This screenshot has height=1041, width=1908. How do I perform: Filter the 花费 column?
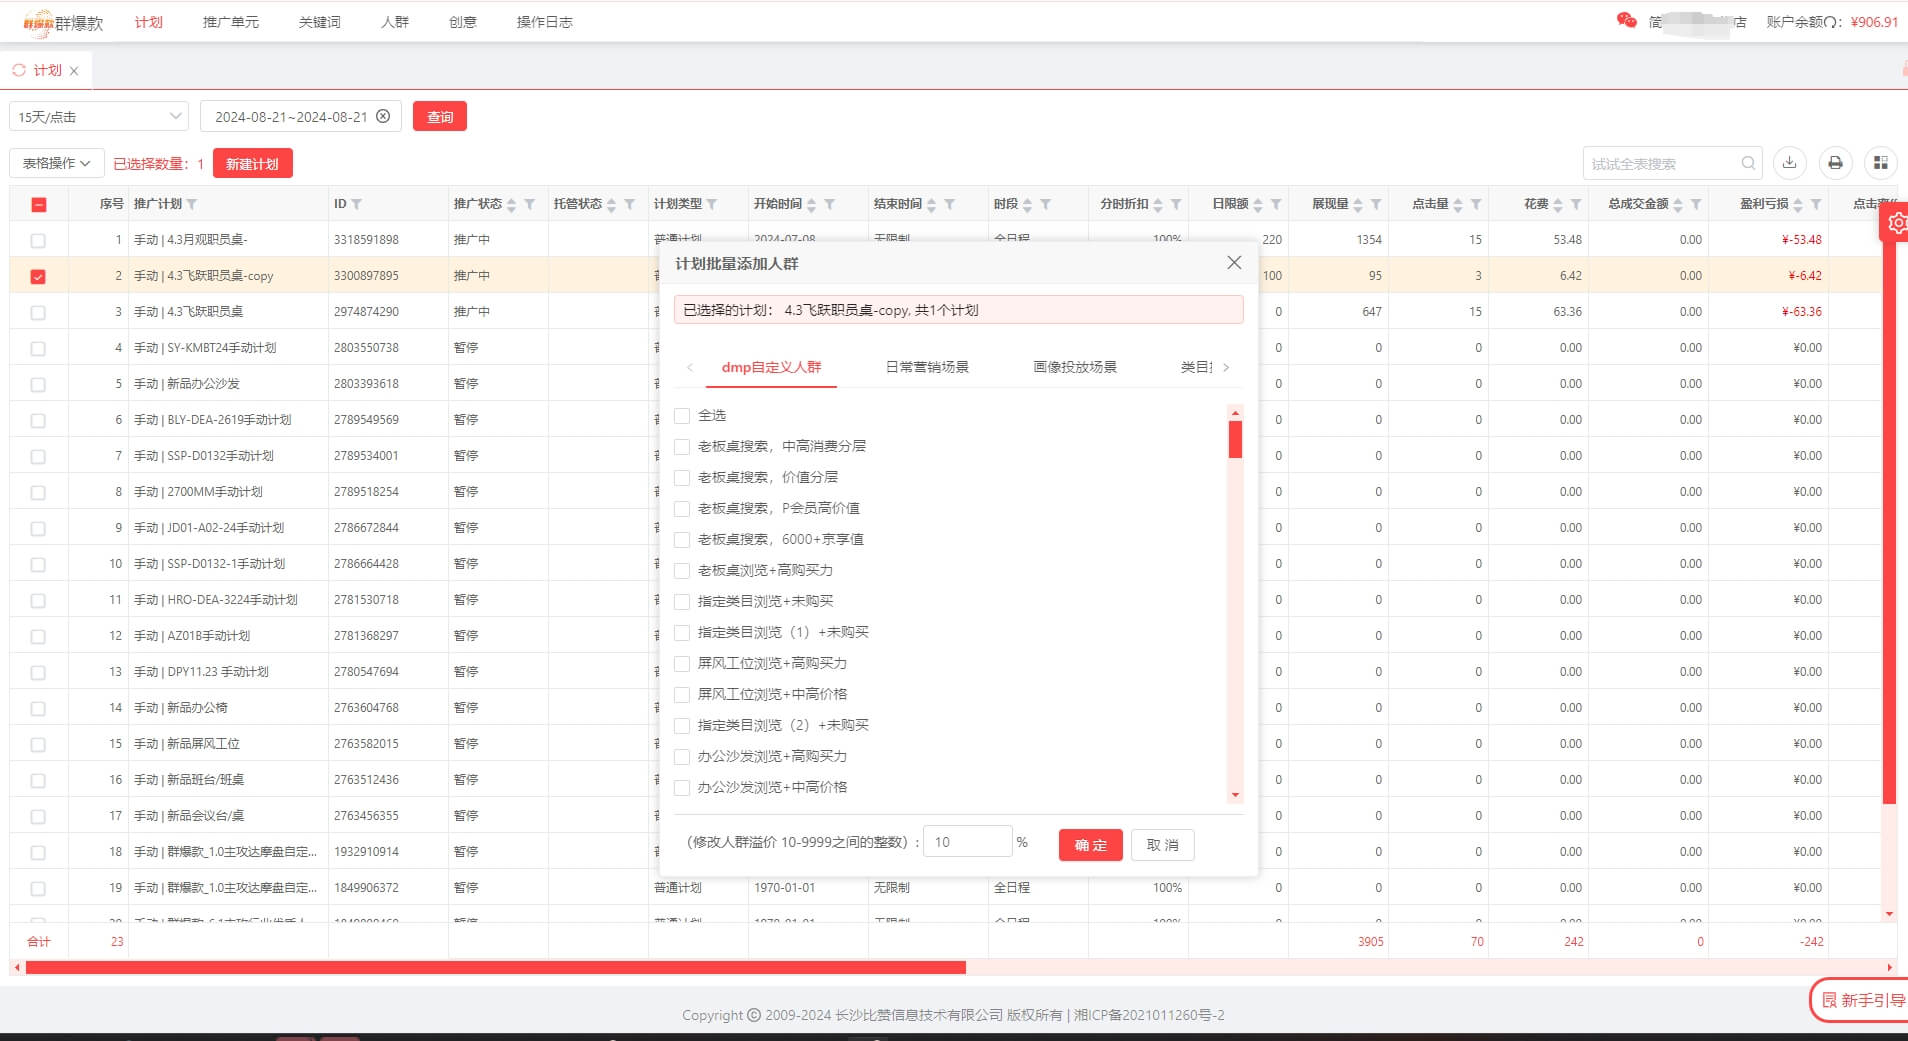pyautogui.click(x=1576, y=204)
